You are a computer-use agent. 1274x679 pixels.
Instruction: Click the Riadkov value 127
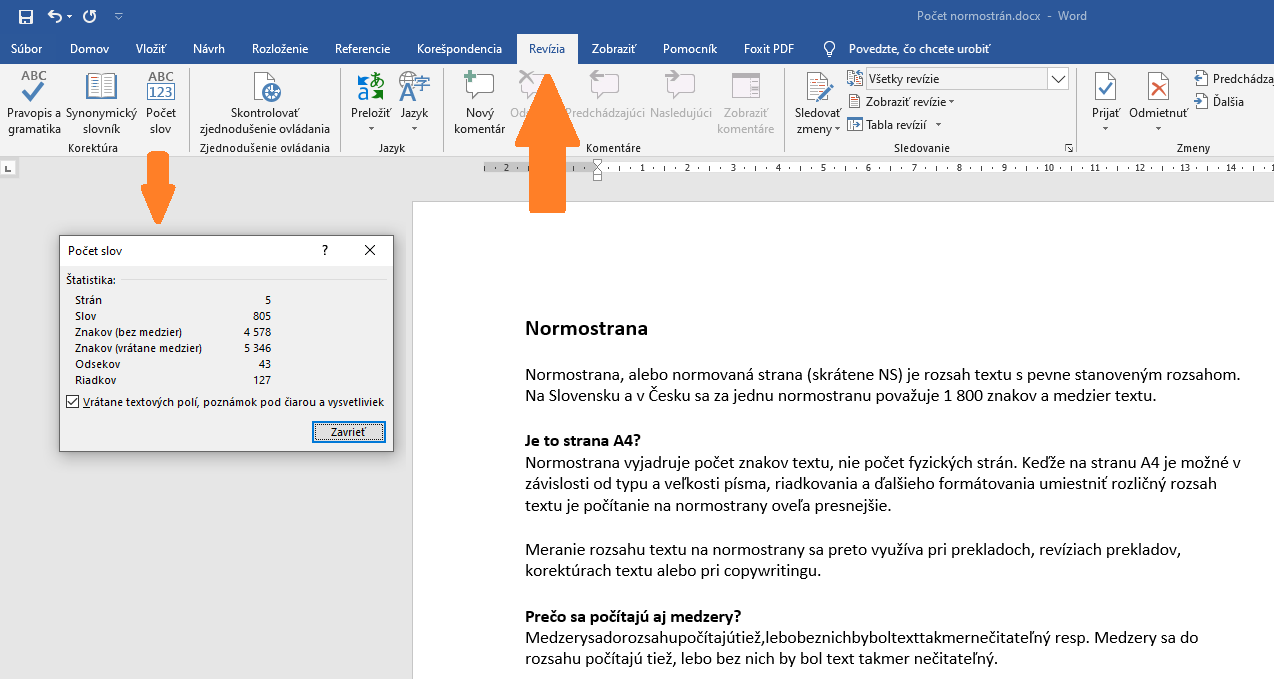261,380
